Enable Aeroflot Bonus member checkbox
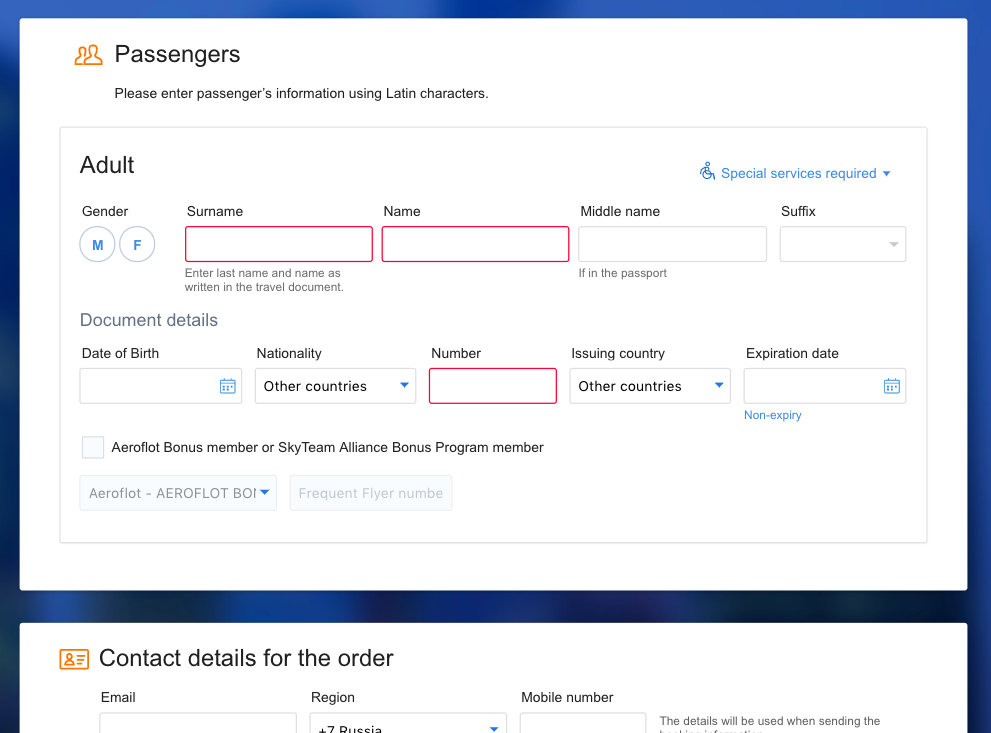 (93, 447)
